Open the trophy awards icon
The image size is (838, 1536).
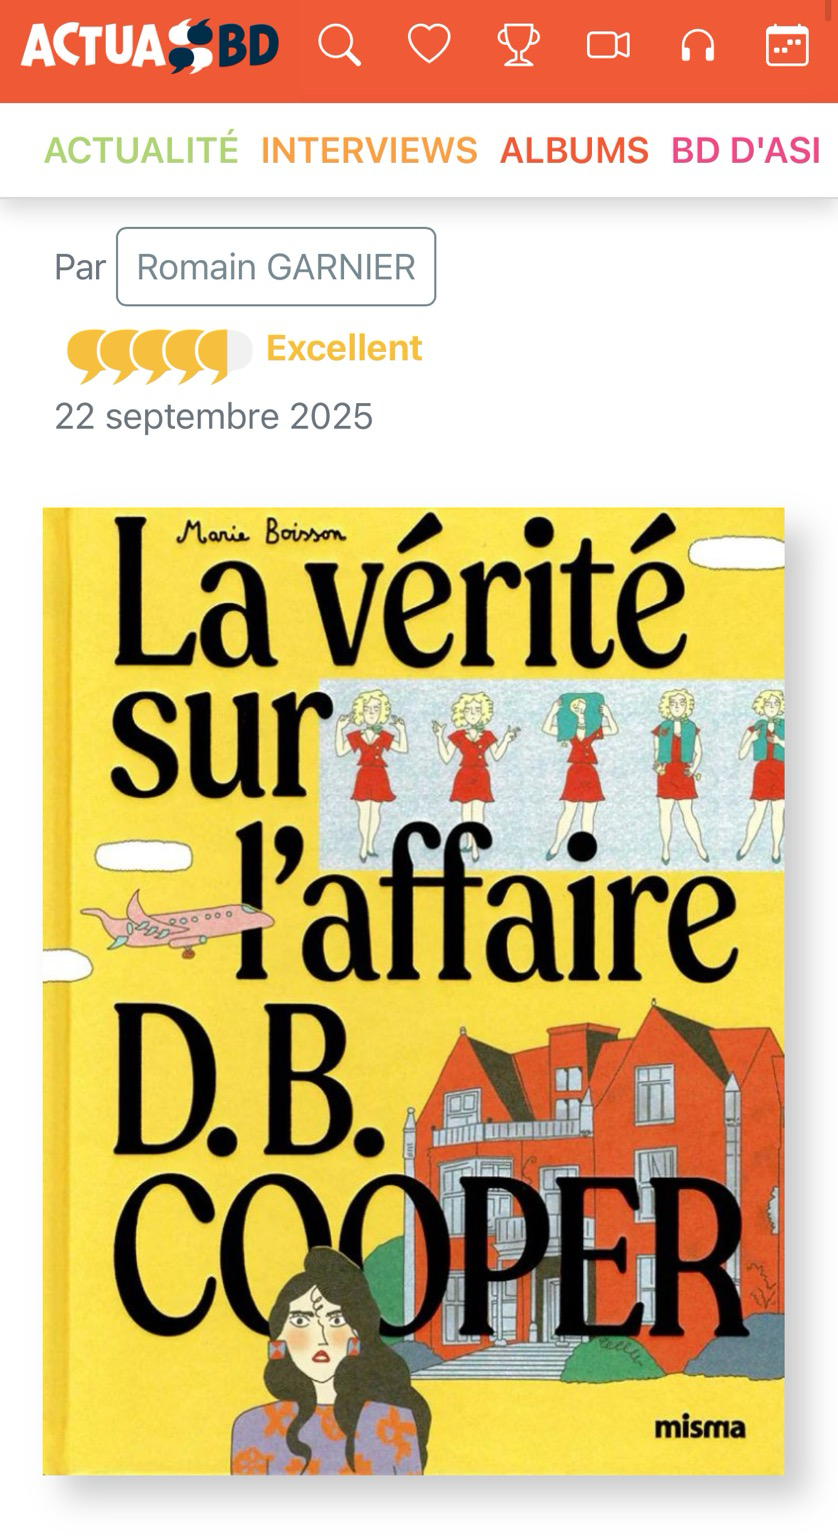[x=519, y=45]
